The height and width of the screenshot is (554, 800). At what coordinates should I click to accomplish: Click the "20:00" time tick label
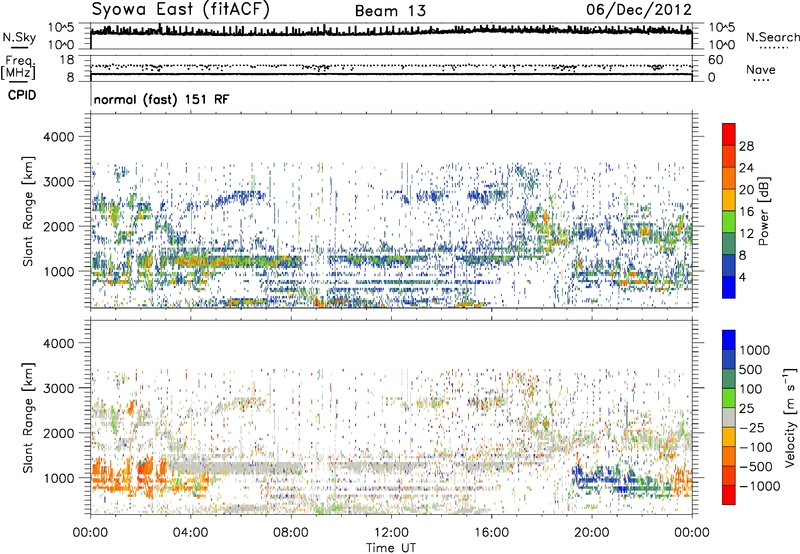tap(591, 533)
